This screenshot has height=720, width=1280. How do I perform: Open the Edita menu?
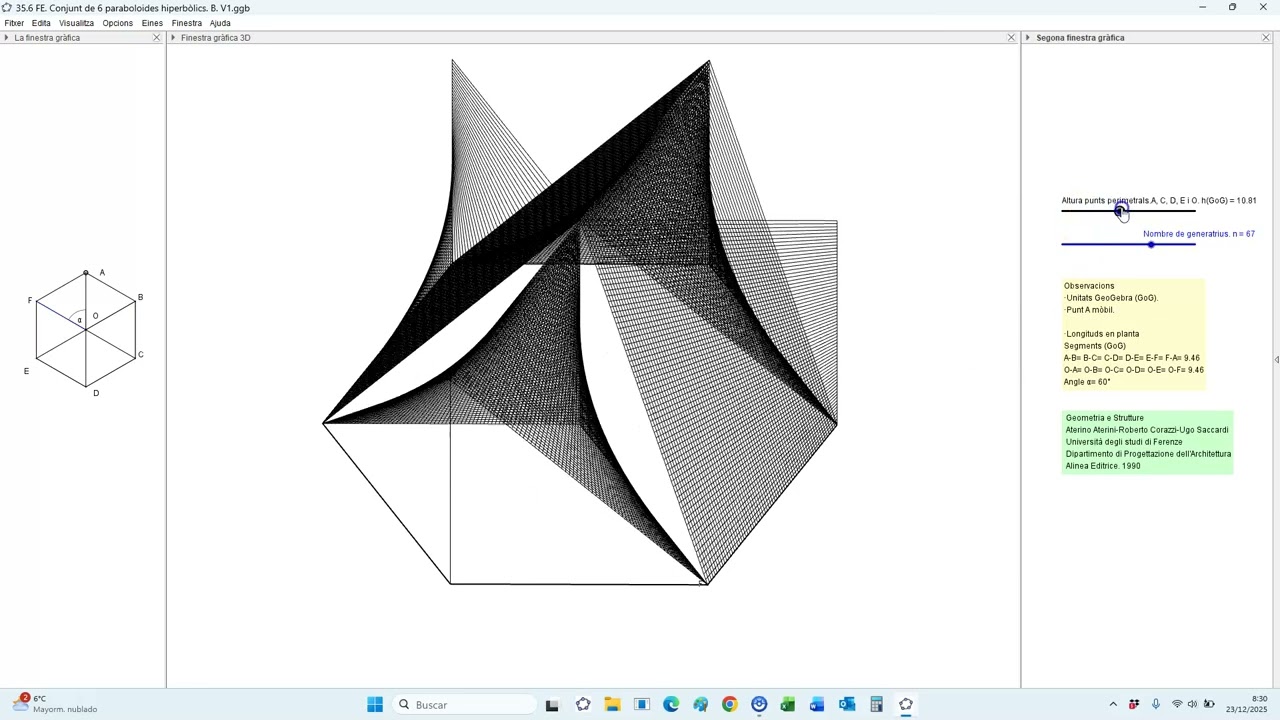click(41, 23)
